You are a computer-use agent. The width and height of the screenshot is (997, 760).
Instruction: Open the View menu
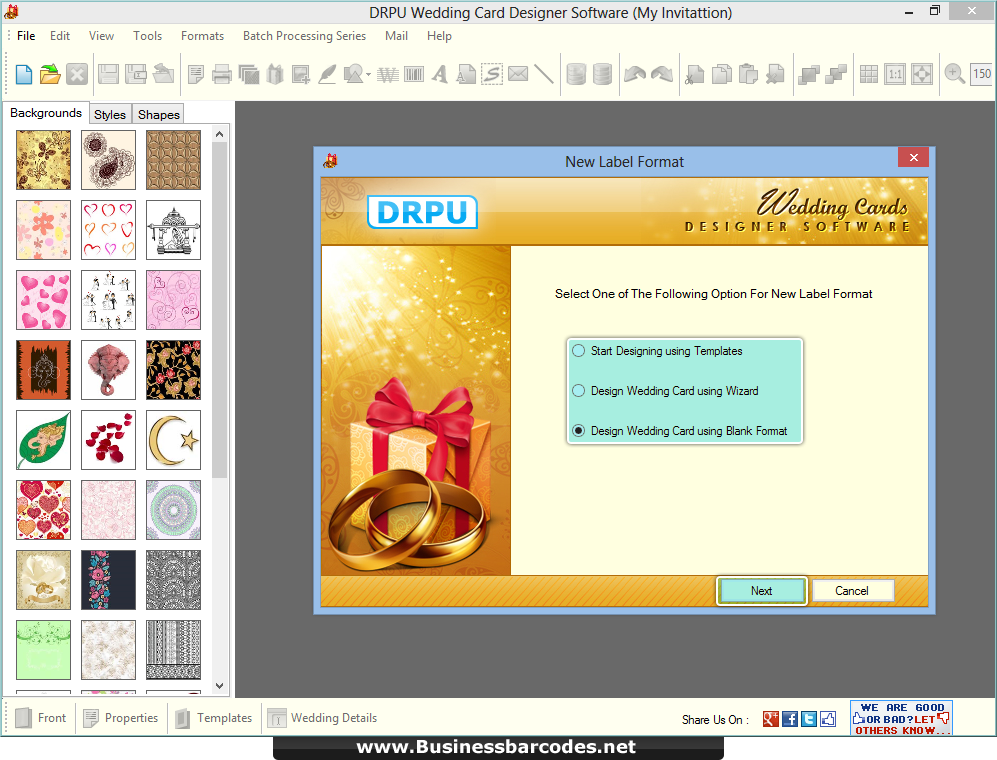coord(101,36)
